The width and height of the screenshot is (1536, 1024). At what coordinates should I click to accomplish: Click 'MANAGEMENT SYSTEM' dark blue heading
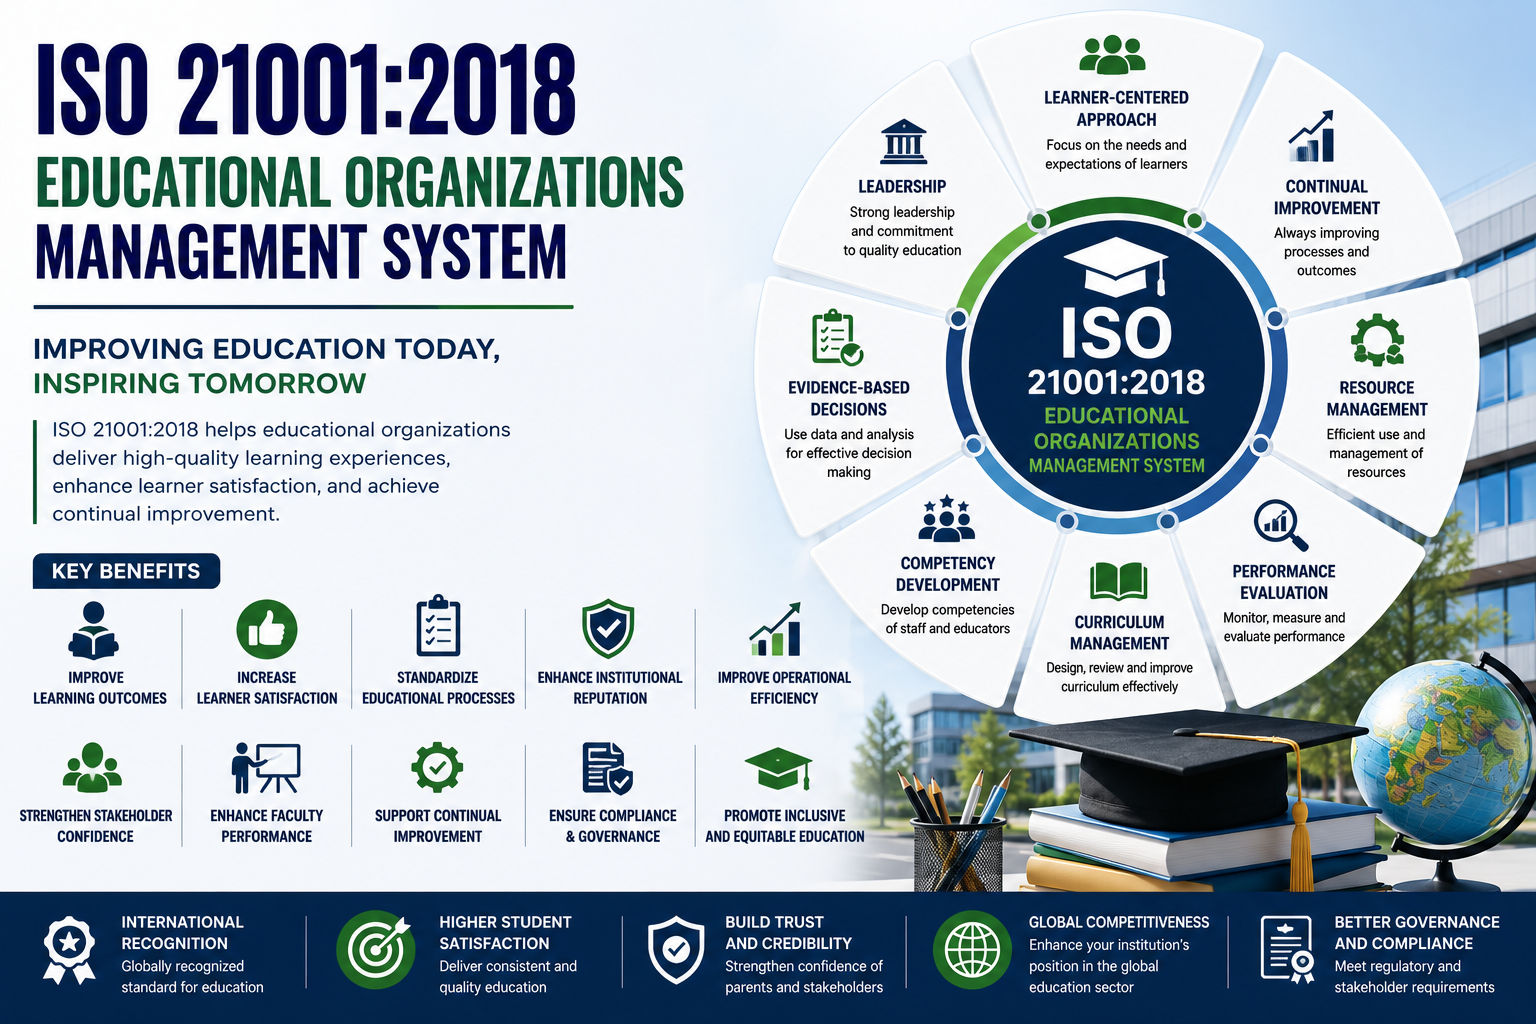pyautogui.click(x=301, y=252)
